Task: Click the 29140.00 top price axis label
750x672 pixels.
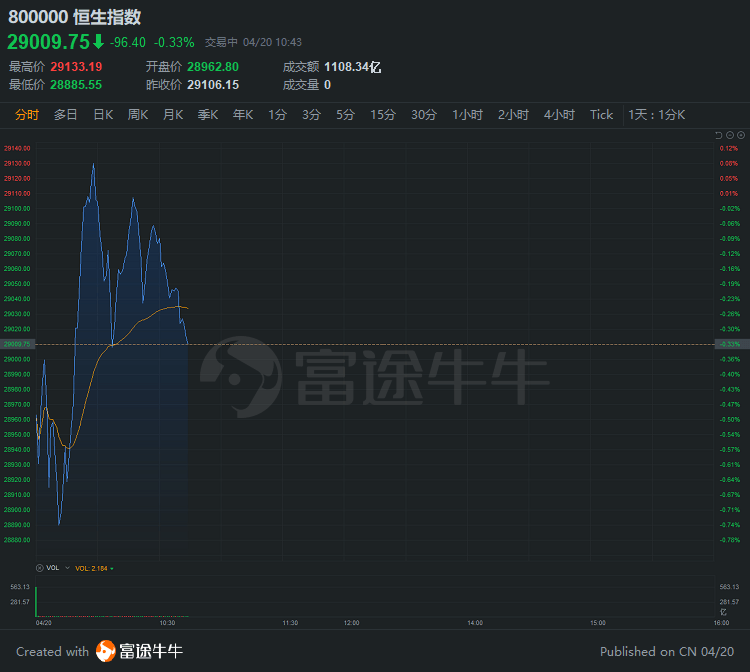Action: click(17, 149)
